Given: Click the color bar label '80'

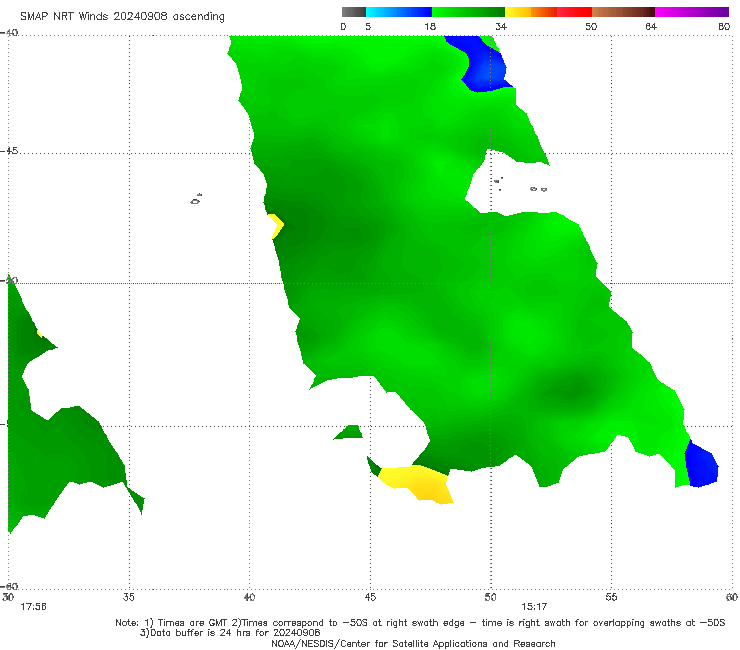Looking at the screenshot, I should pyautogui.click(x=724, y=26).
